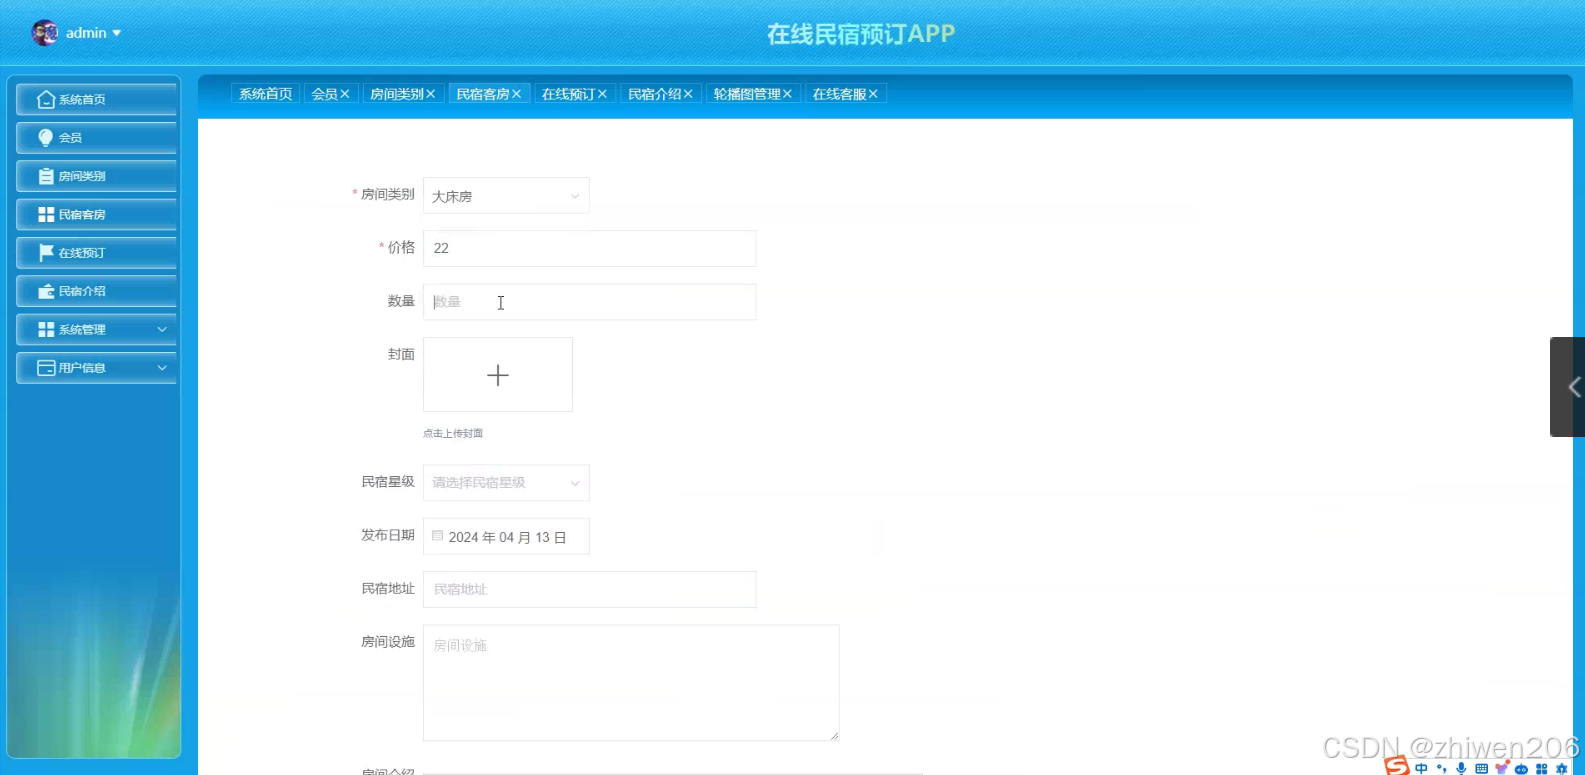Image resolution: width=1585 pixels, height=775 pixels.
Task: Open the 民宿星级 dropdown
Action: coord(506,483)
